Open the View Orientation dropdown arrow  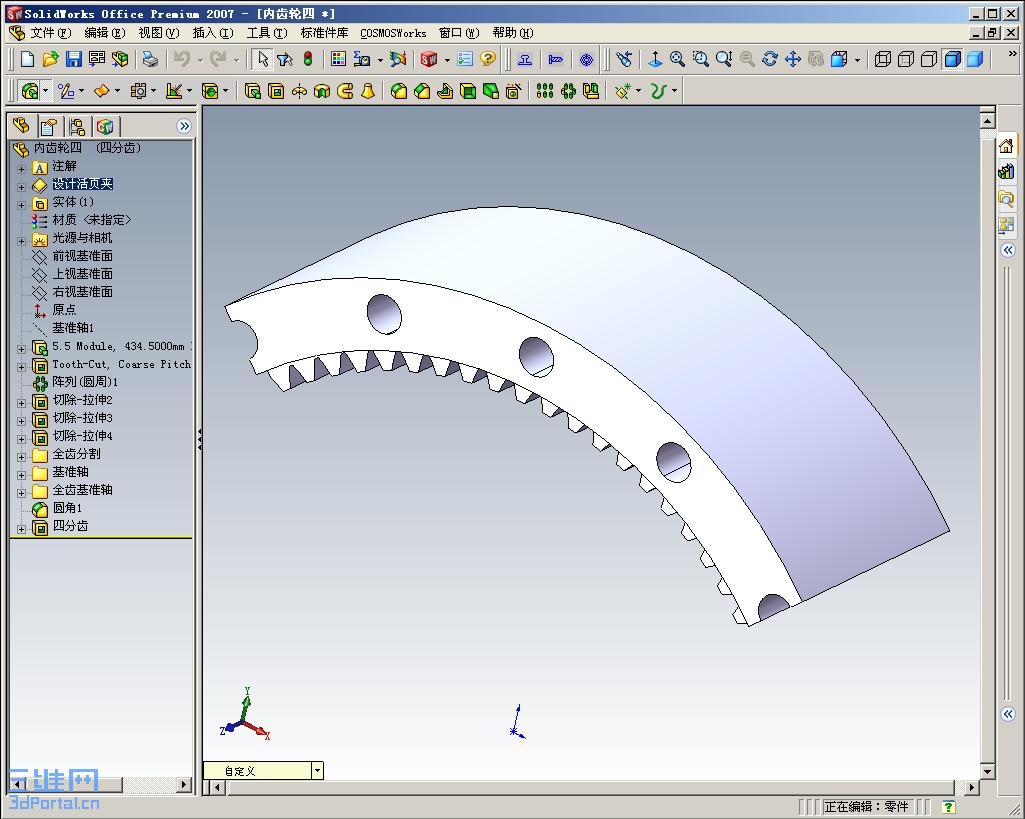857,60
